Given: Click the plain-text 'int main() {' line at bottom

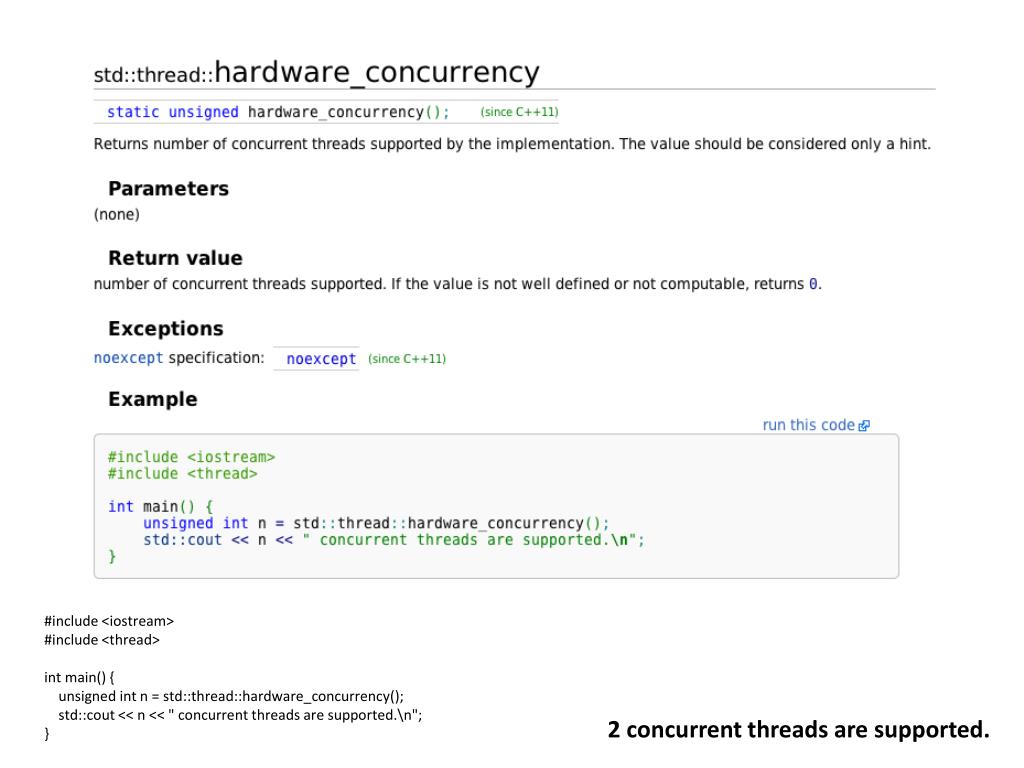Looking at the screenshot, I should (x=79, y=677).
